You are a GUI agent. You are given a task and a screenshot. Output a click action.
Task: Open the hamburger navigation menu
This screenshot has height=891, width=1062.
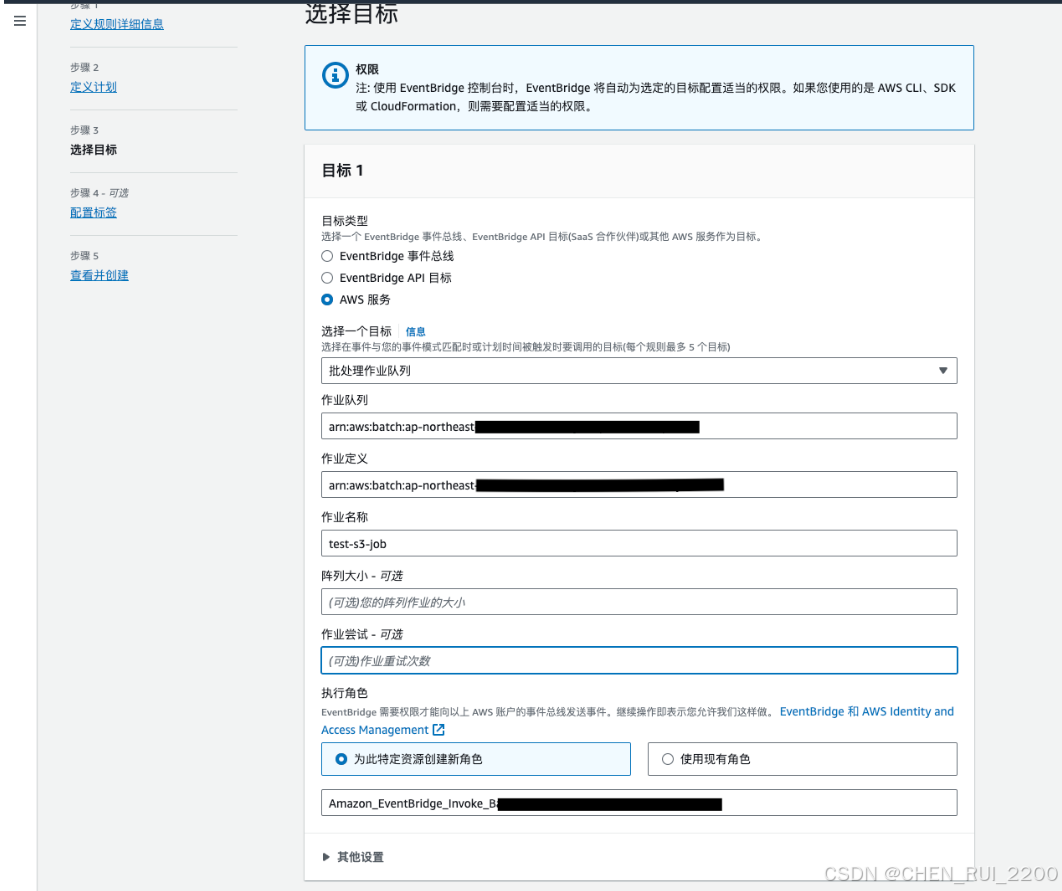tap(20, 21)
